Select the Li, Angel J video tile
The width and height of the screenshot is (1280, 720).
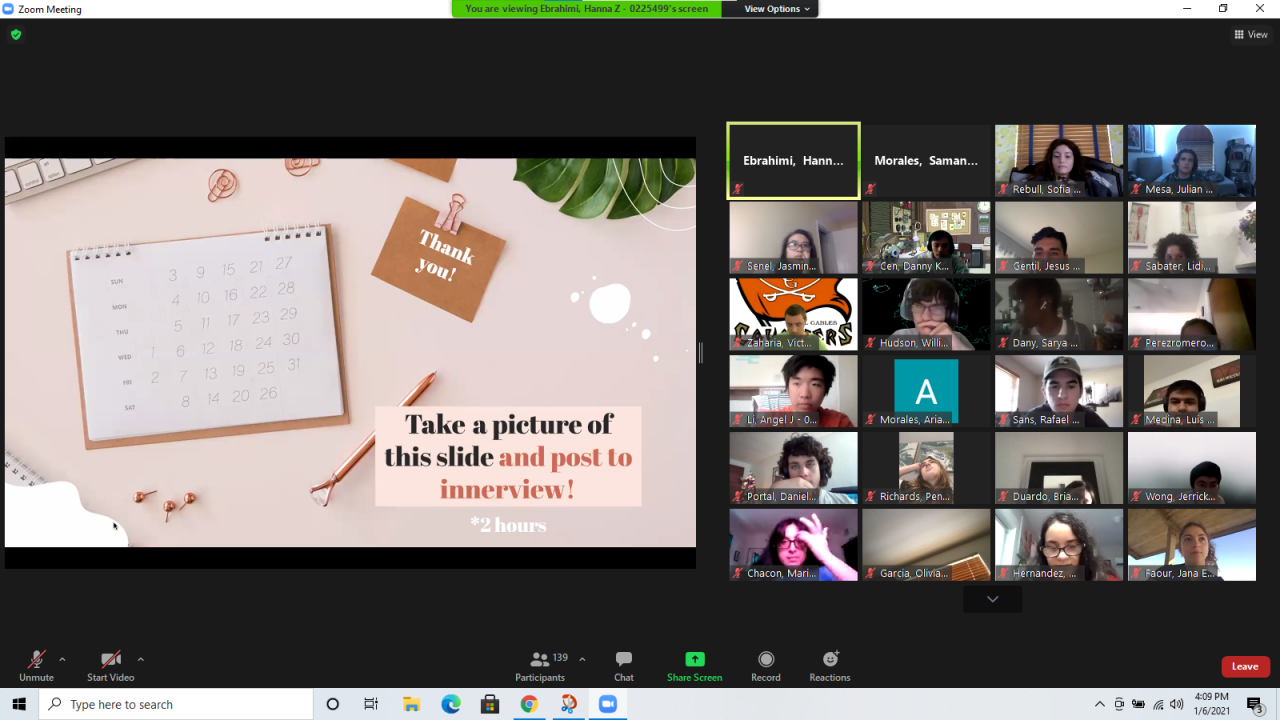[x=793, y=391]
